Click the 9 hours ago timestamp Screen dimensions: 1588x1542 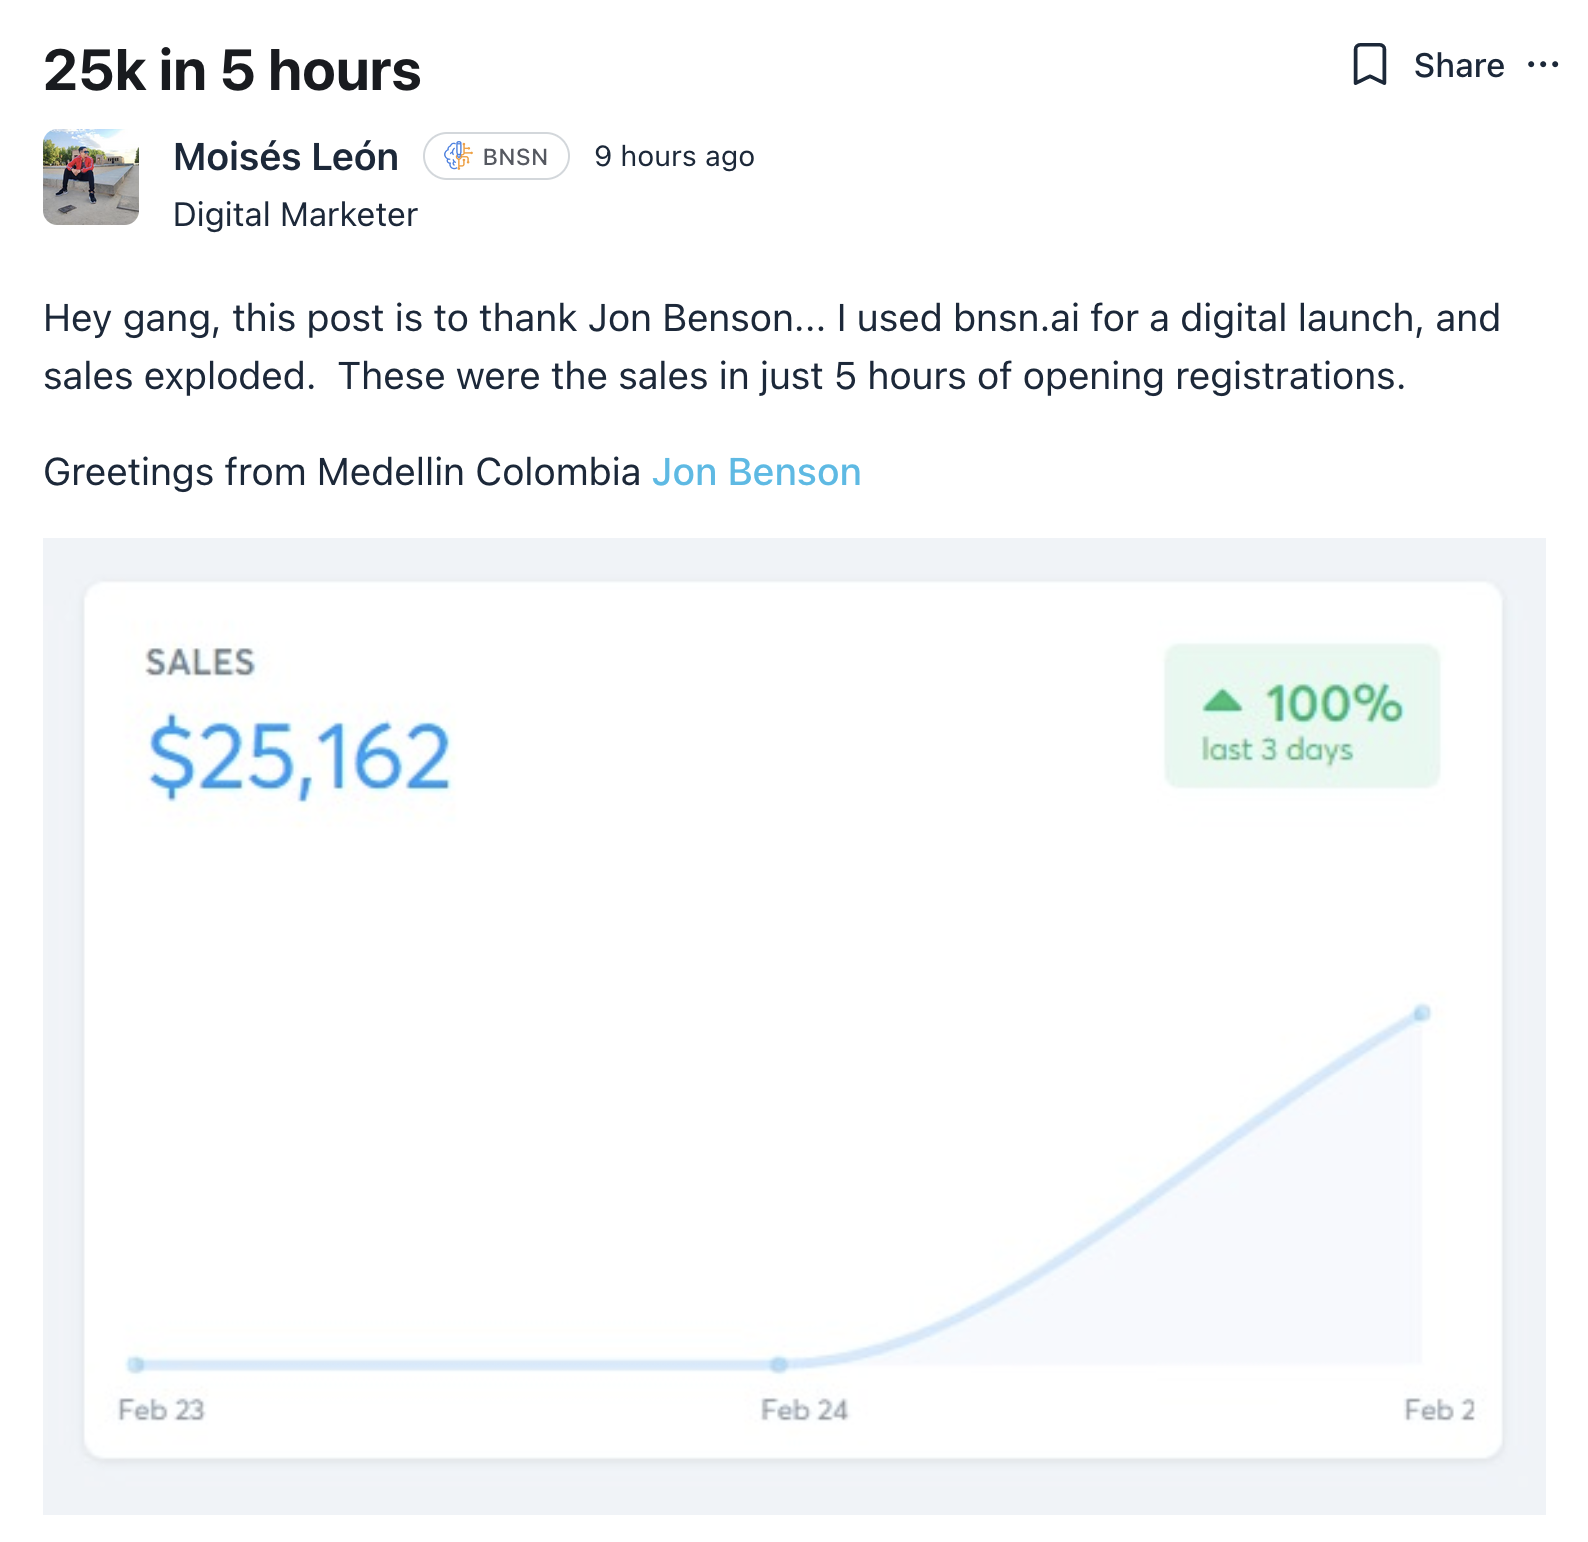[674, 157]
